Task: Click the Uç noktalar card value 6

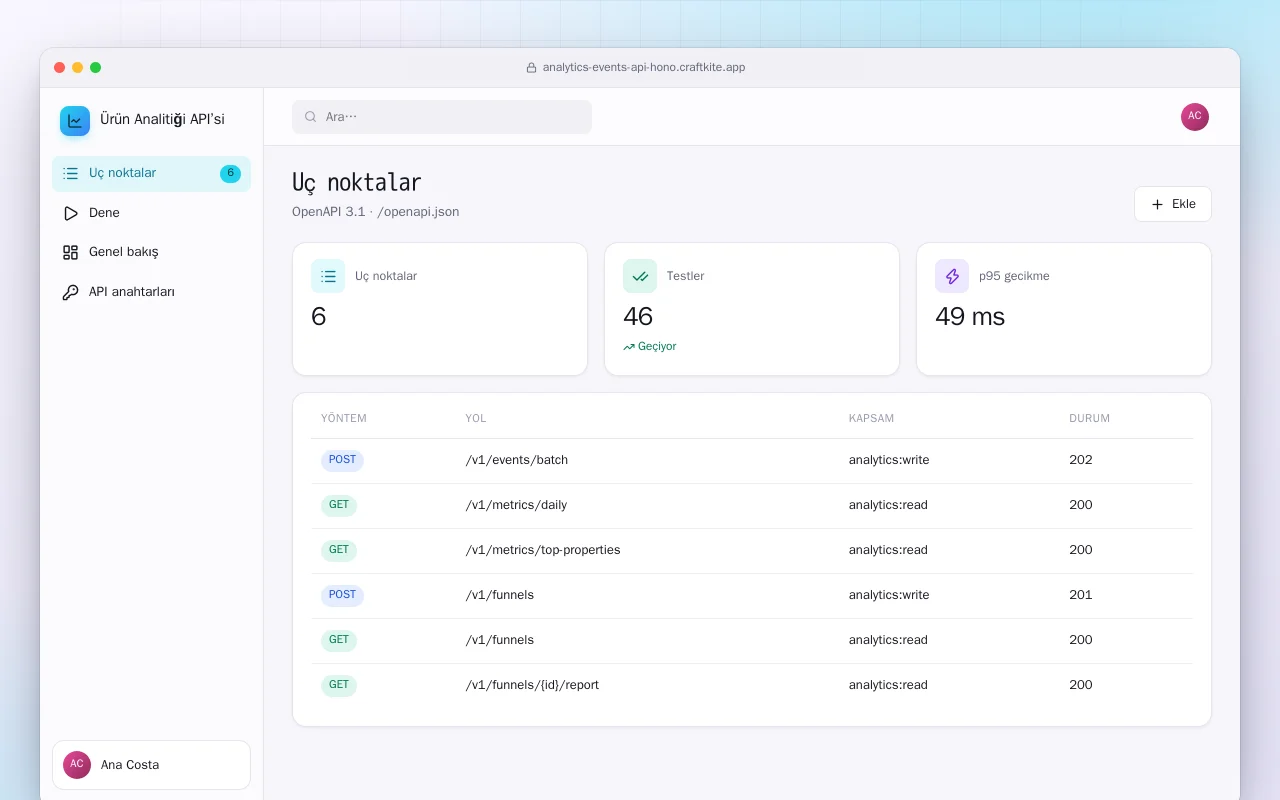Action: click(x=319, y=317)
